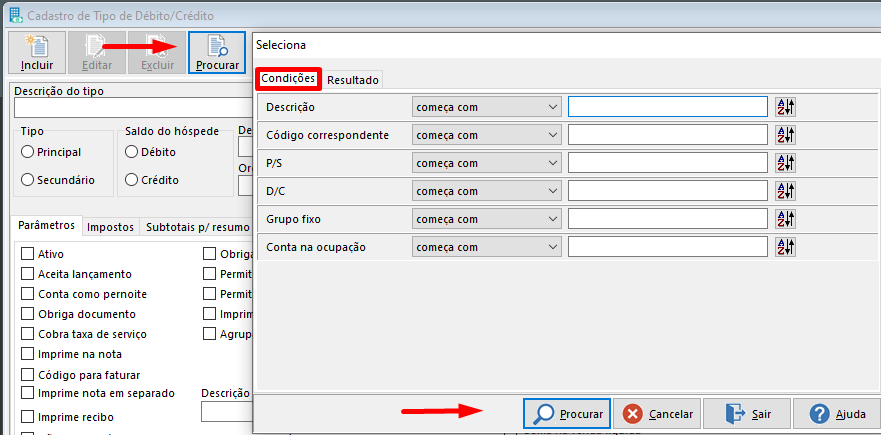
Task: Click the Incluir toolbar button
Action: (x=37, y=53)
